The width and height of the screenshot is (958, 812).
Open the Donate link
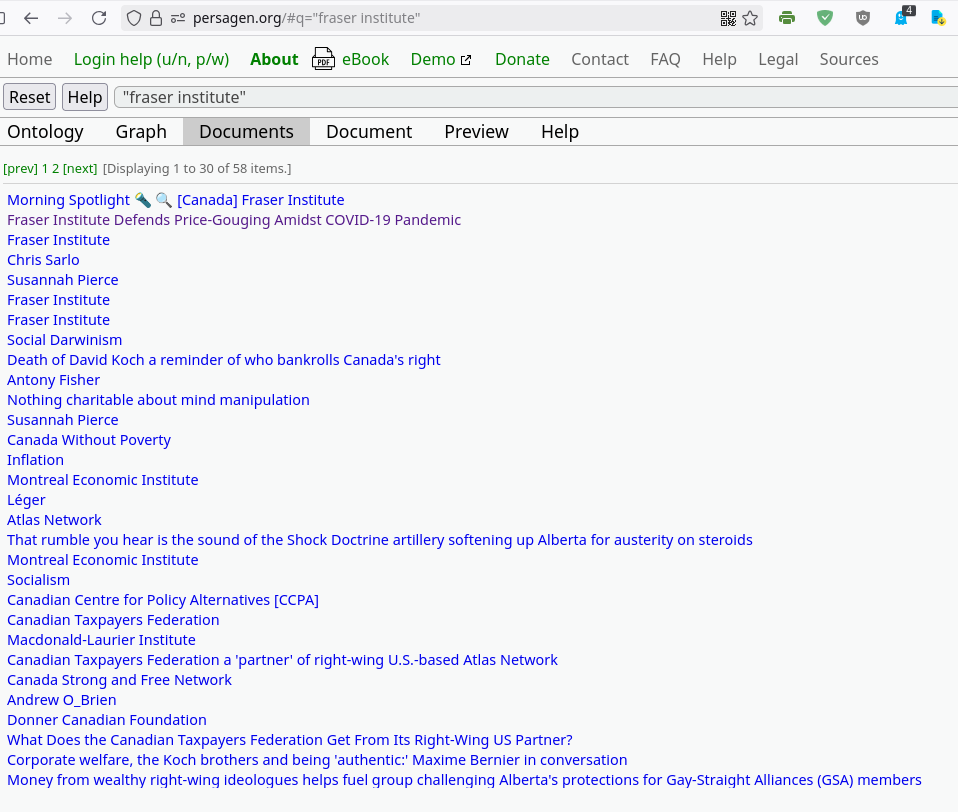(522, 59)
